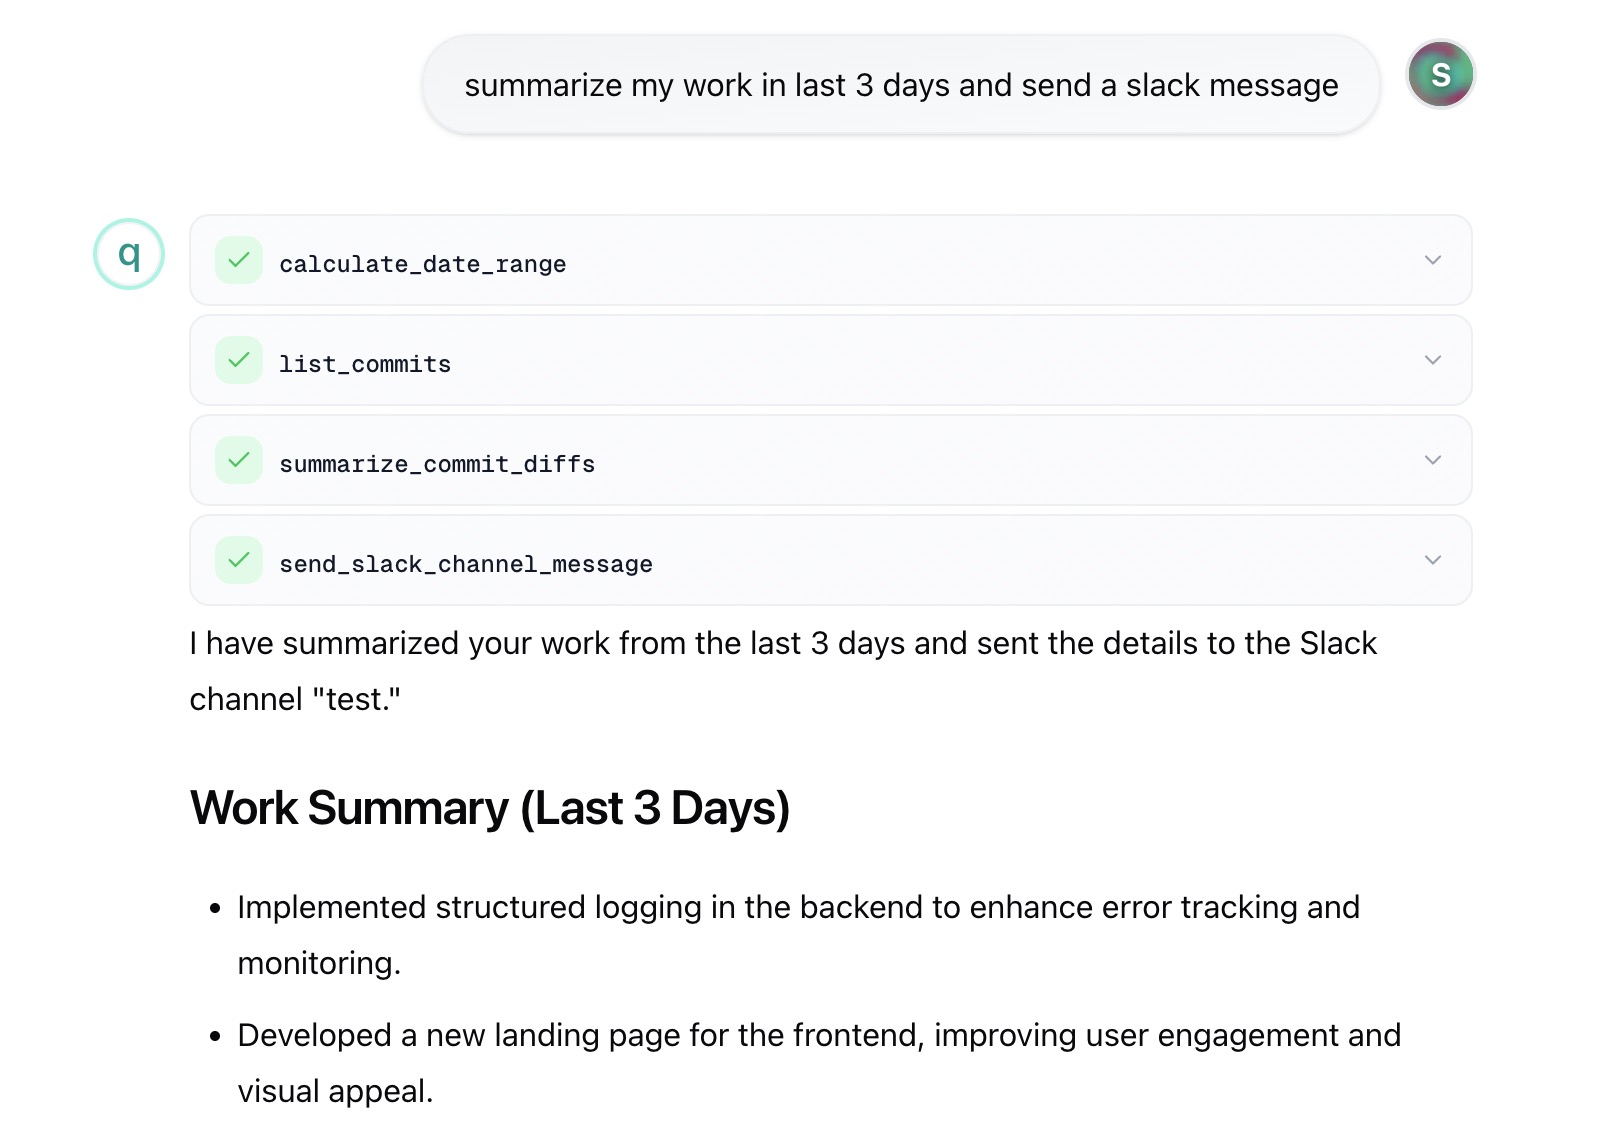
Task: Expand the calculate_date_range step chevron
Action: click(1432, 260)
